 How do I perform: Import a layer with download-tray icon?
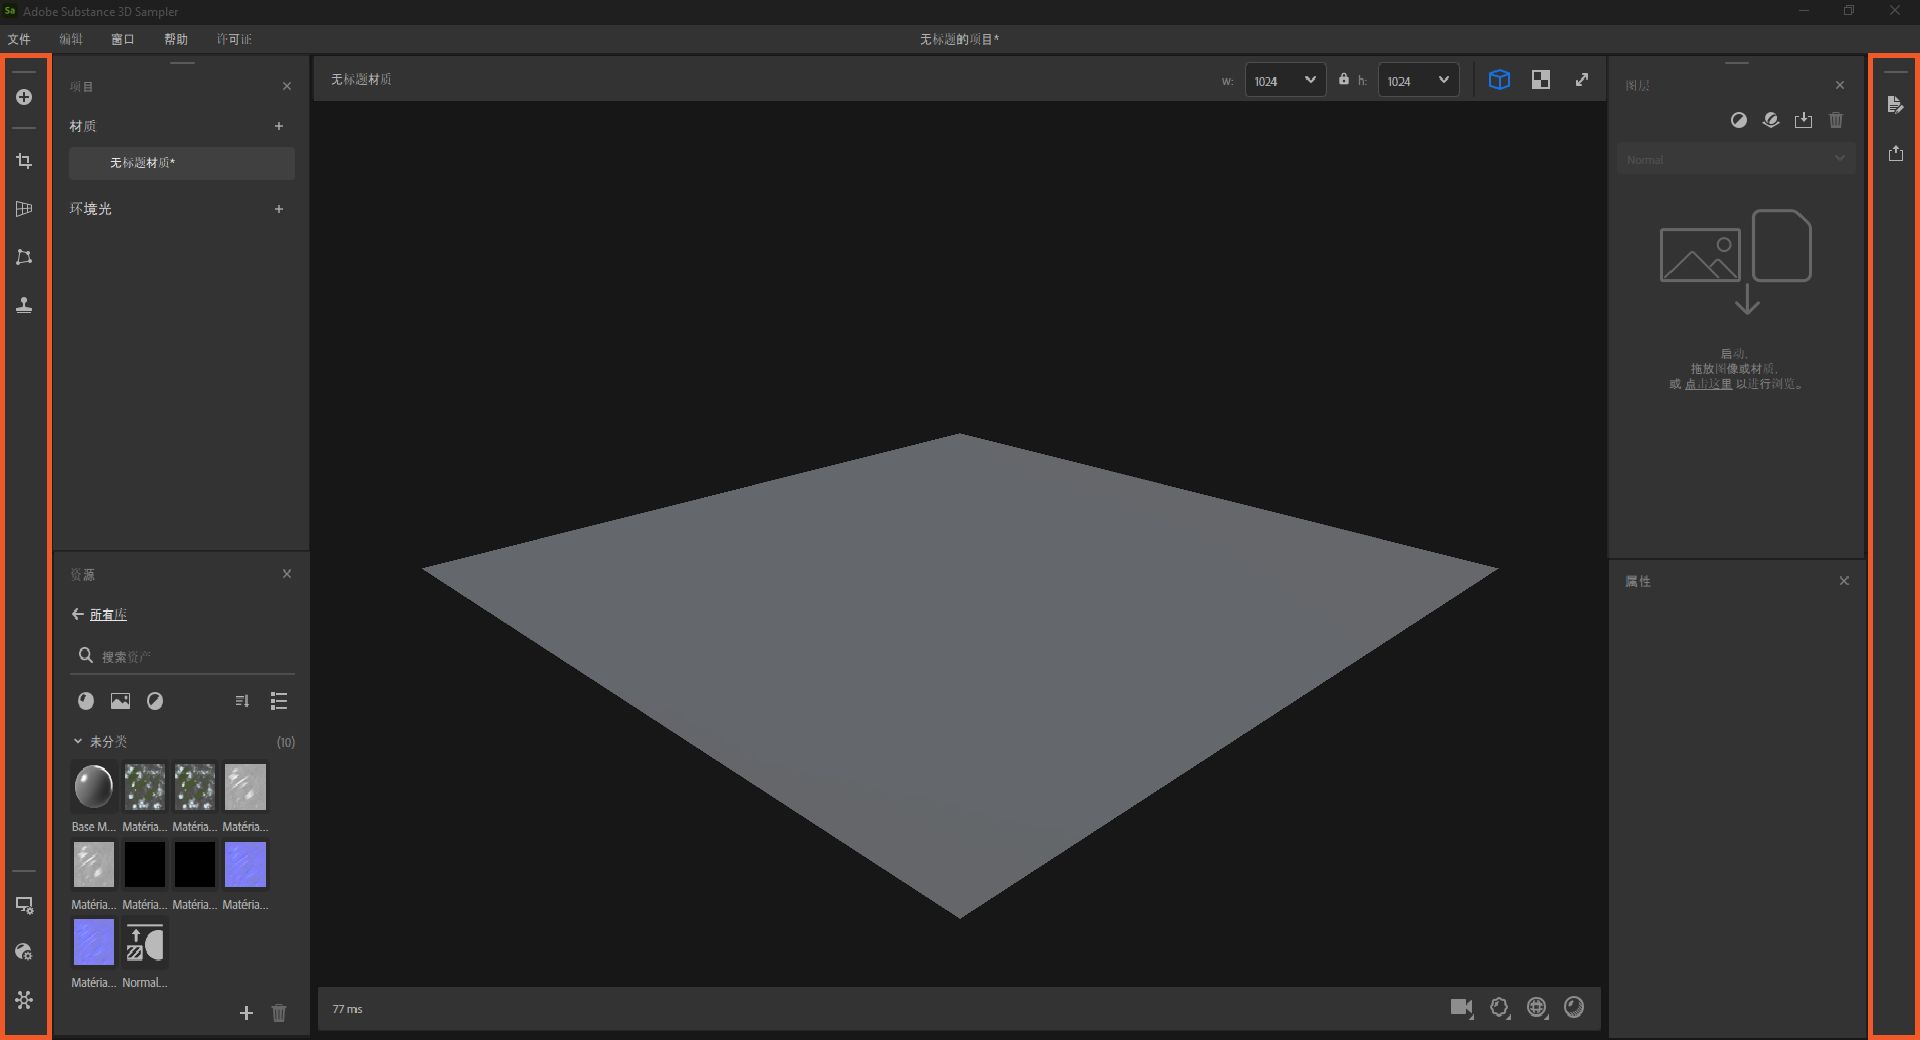pos(1803,120)
